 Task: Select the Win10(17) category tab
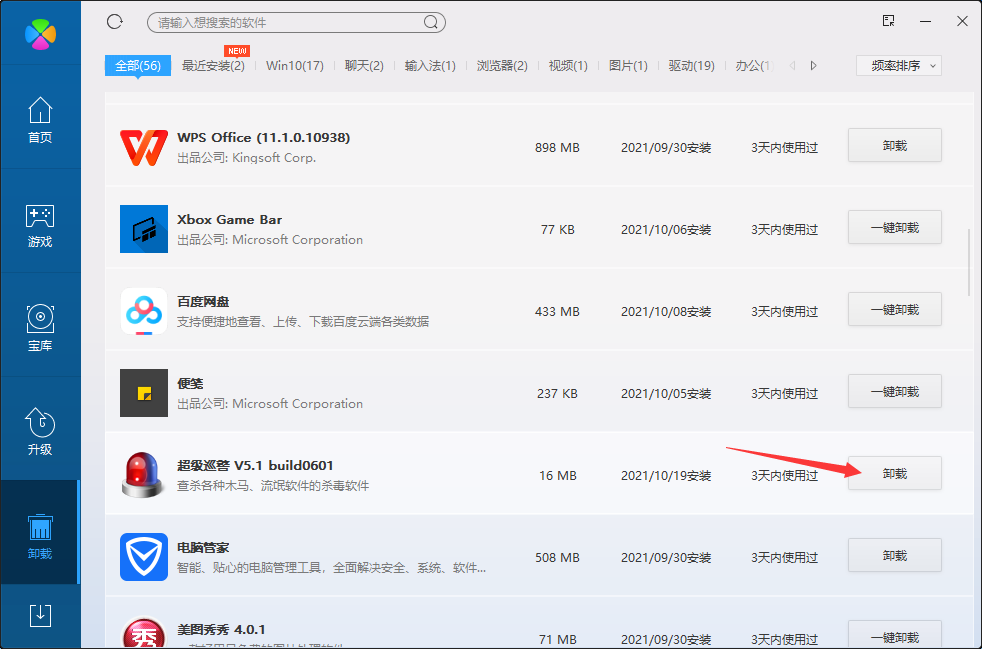(x=294, y=66)
